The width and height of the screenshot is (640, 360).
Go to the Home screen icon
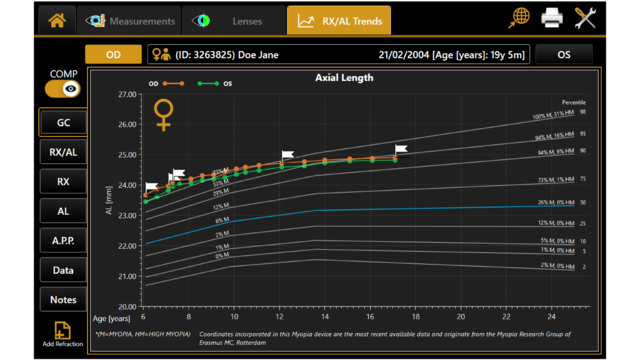point(57,20)
